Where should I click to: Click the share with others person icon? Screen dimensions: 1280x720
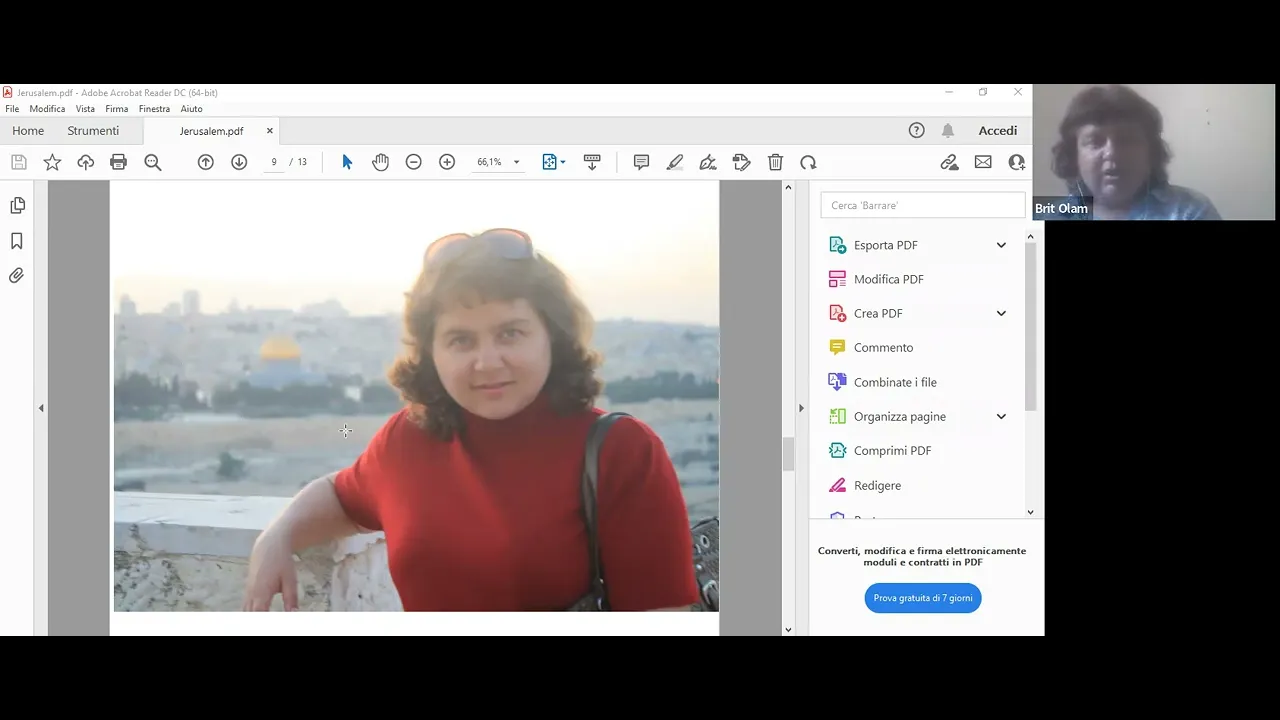coord(1017,162)
